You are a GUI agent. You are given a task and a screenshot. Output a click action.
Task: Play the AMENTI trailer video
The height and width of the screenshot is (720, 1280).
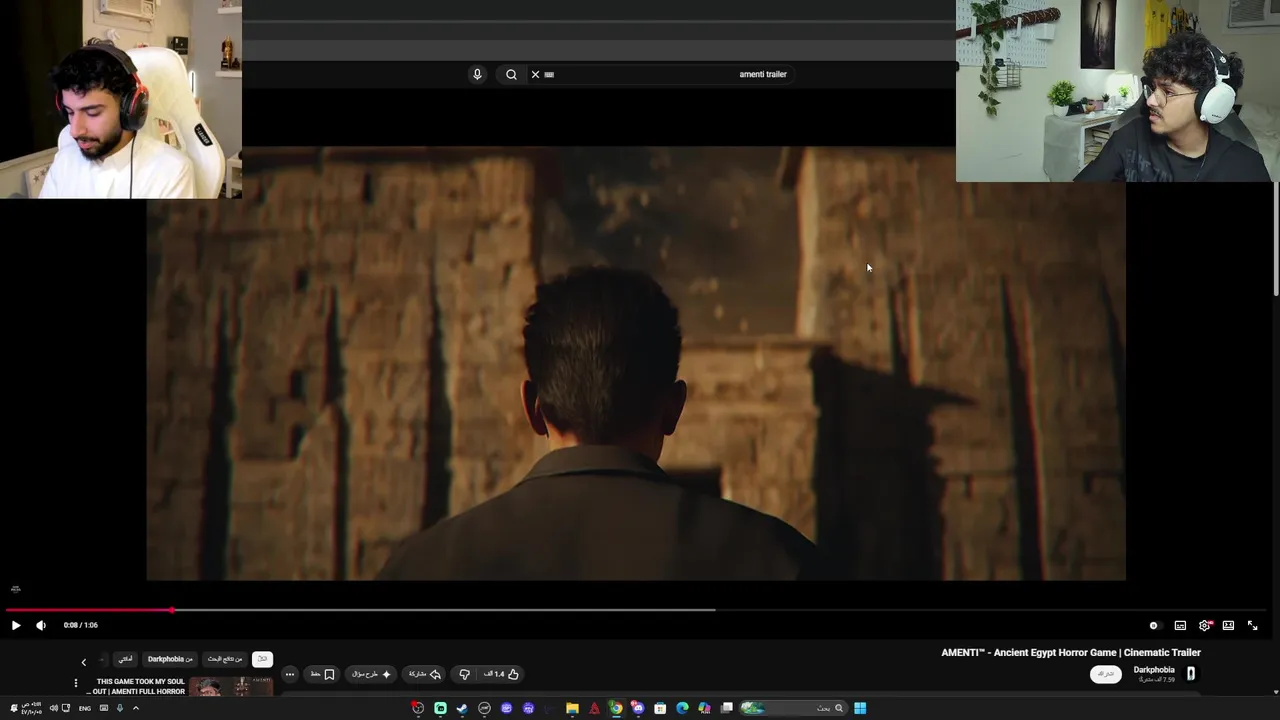click(15, 625)
